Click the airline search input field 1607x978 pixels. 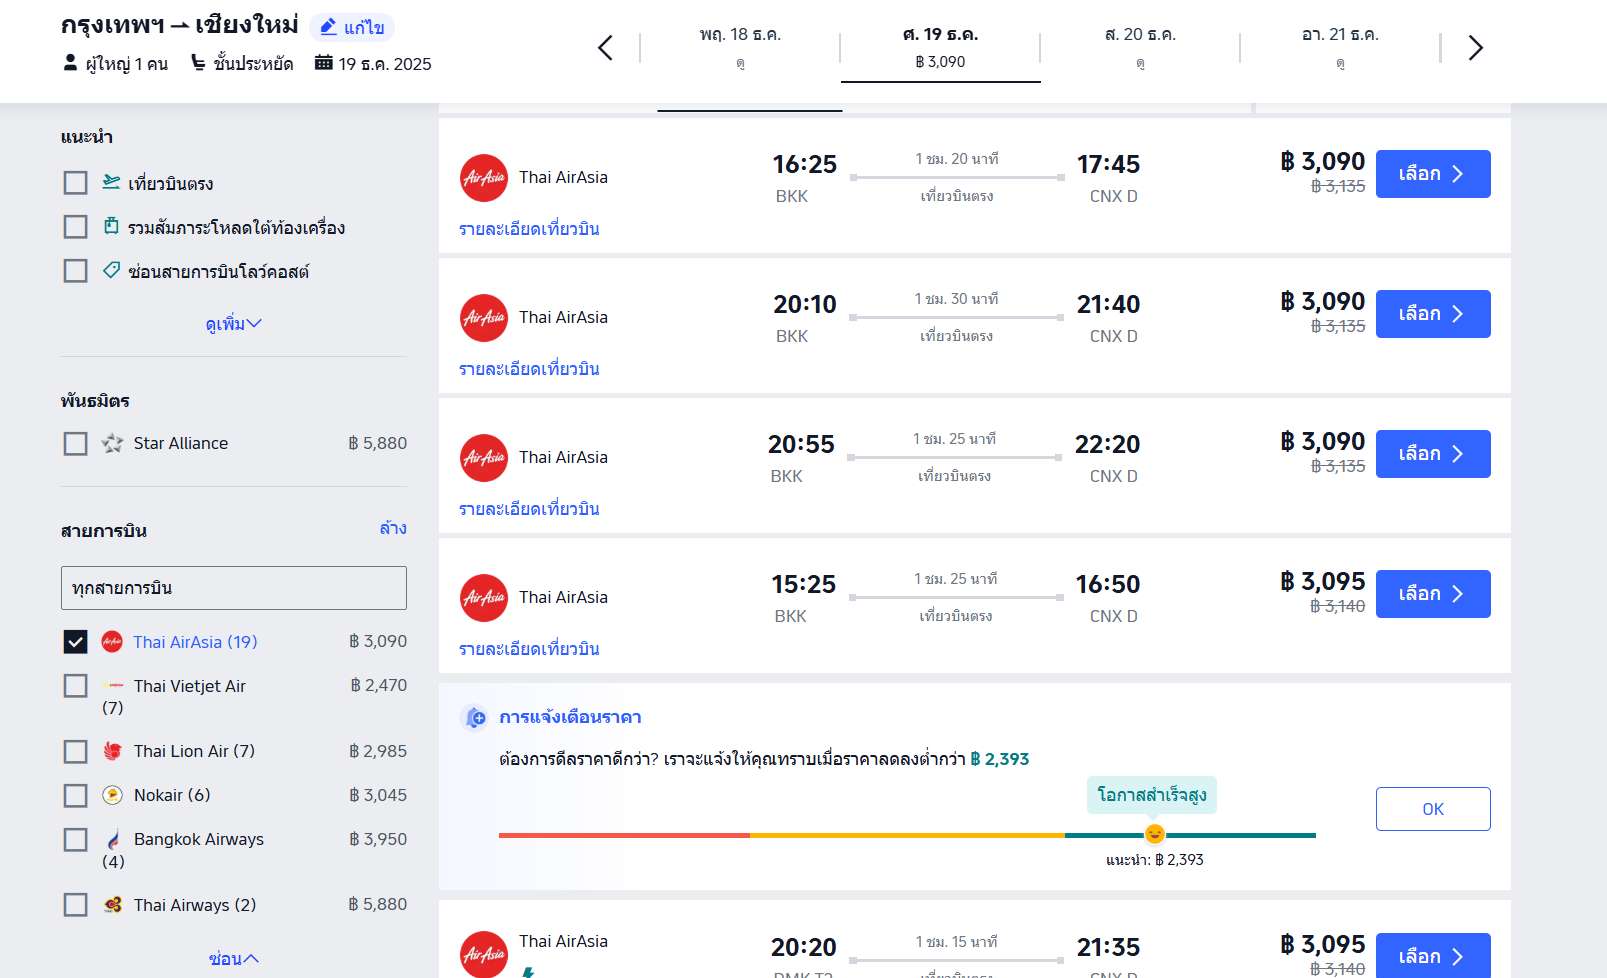point(234,588)
